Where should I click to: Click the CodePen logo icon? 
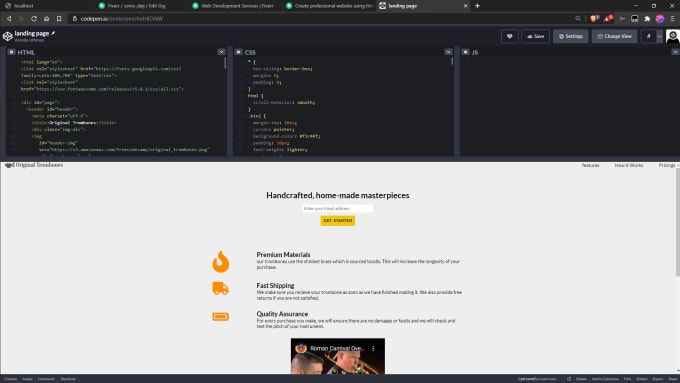pos(7,36)
